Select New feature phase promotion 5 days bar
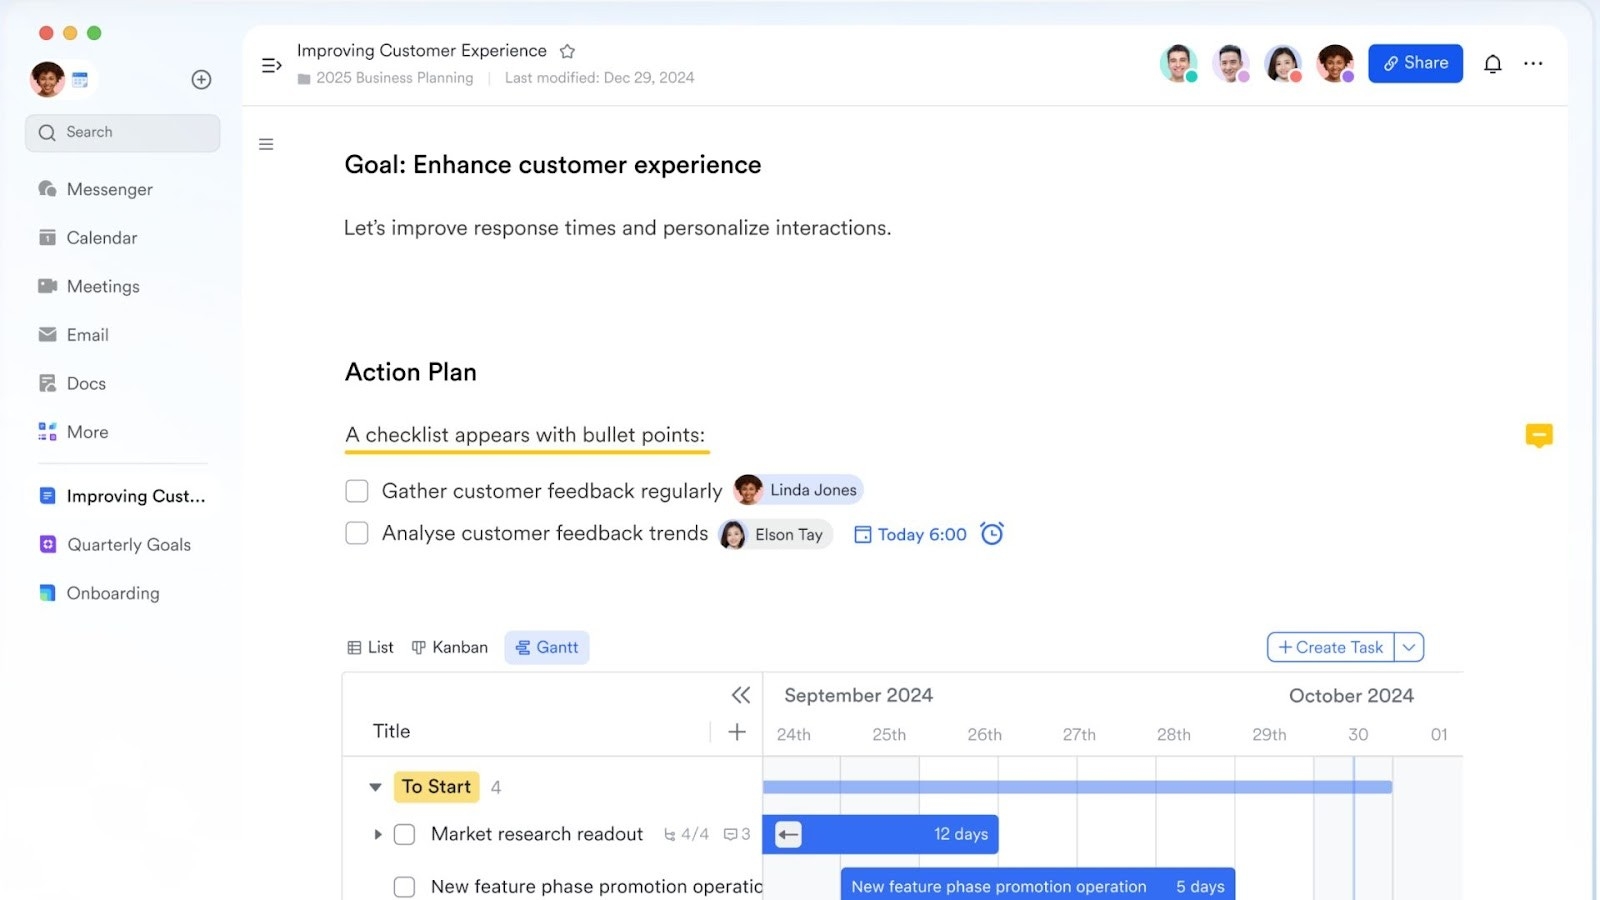Viewport: 1600px width, 900px height. (1038, 886)
